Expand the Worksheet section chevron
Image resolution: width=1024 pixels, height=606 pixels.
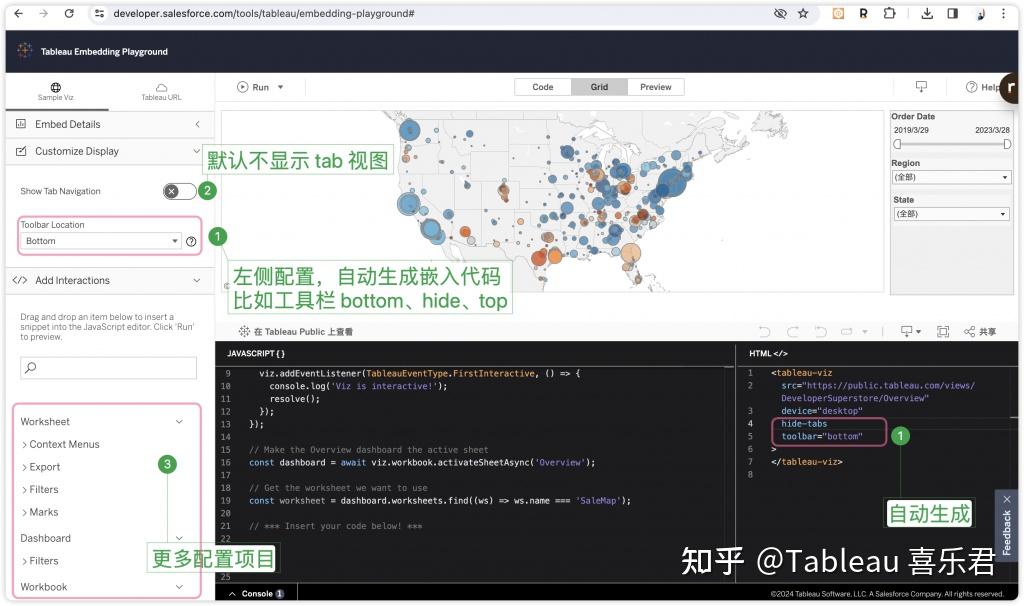pyautogui.click(x=179, y=421)
